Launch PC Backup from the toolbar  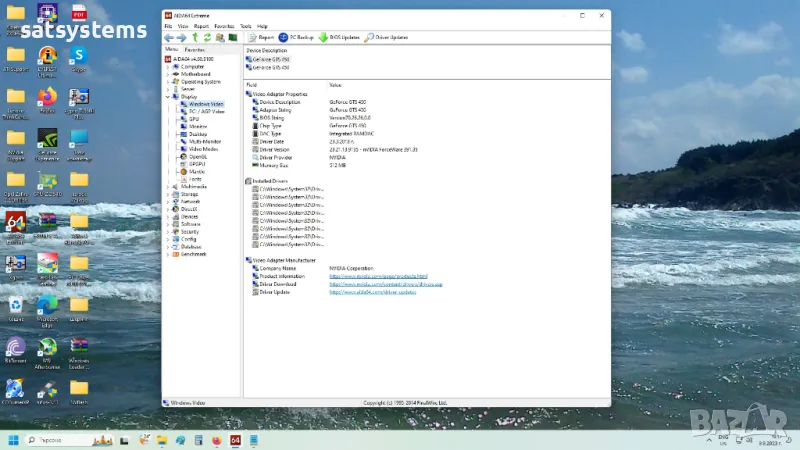pyautogui.click(x=296, y=37)
